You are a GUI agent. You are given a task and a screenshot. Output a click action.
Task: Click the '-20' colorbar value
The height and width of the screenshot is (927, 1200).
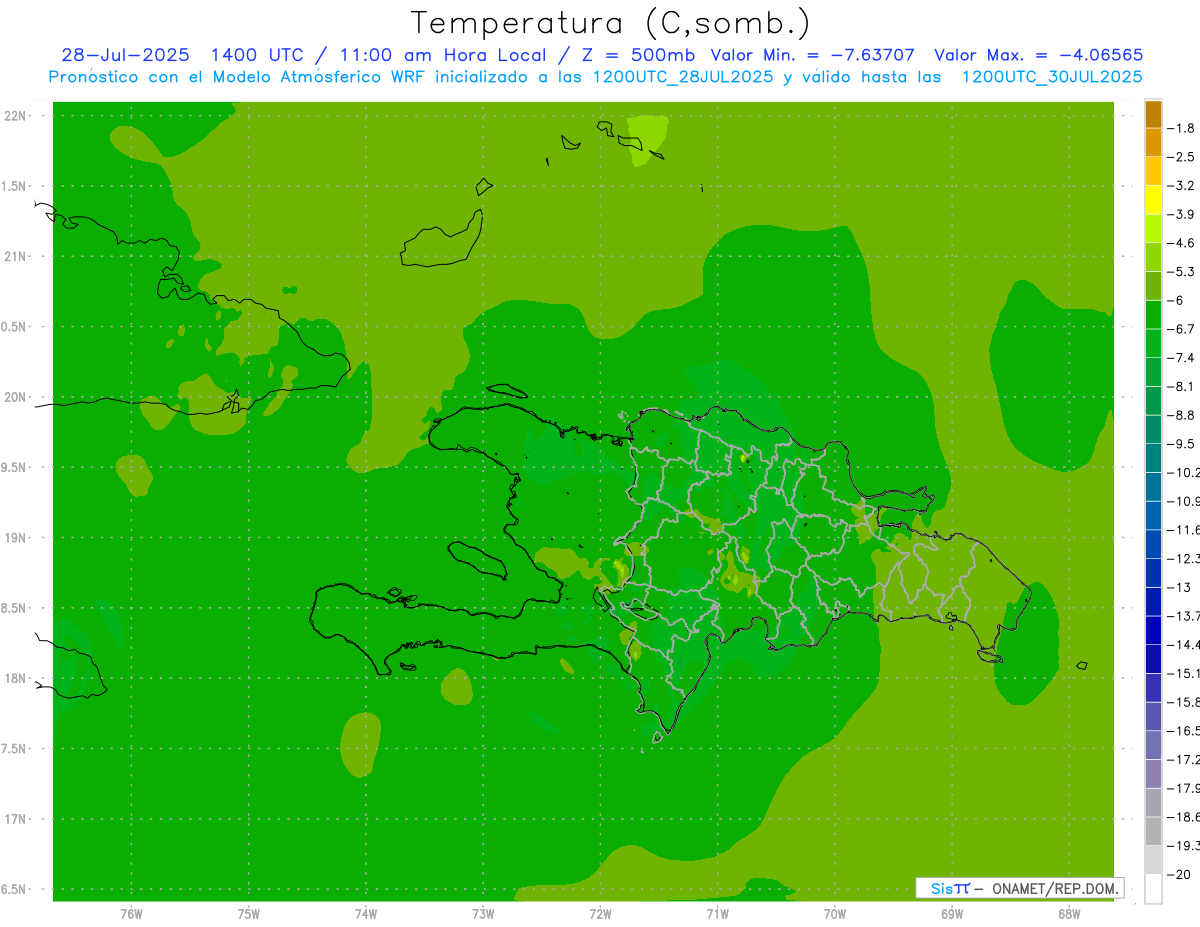pos(1179,875)
